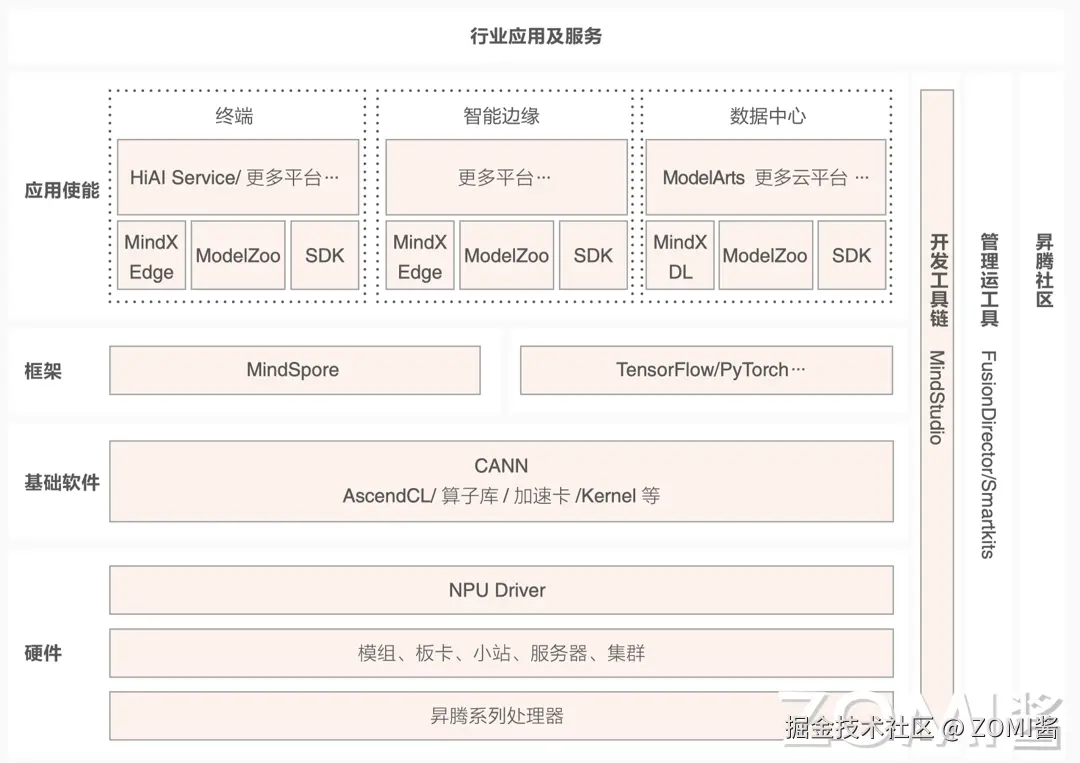Click ModelZoo box under 智能边缘

[x=506, y=255]
